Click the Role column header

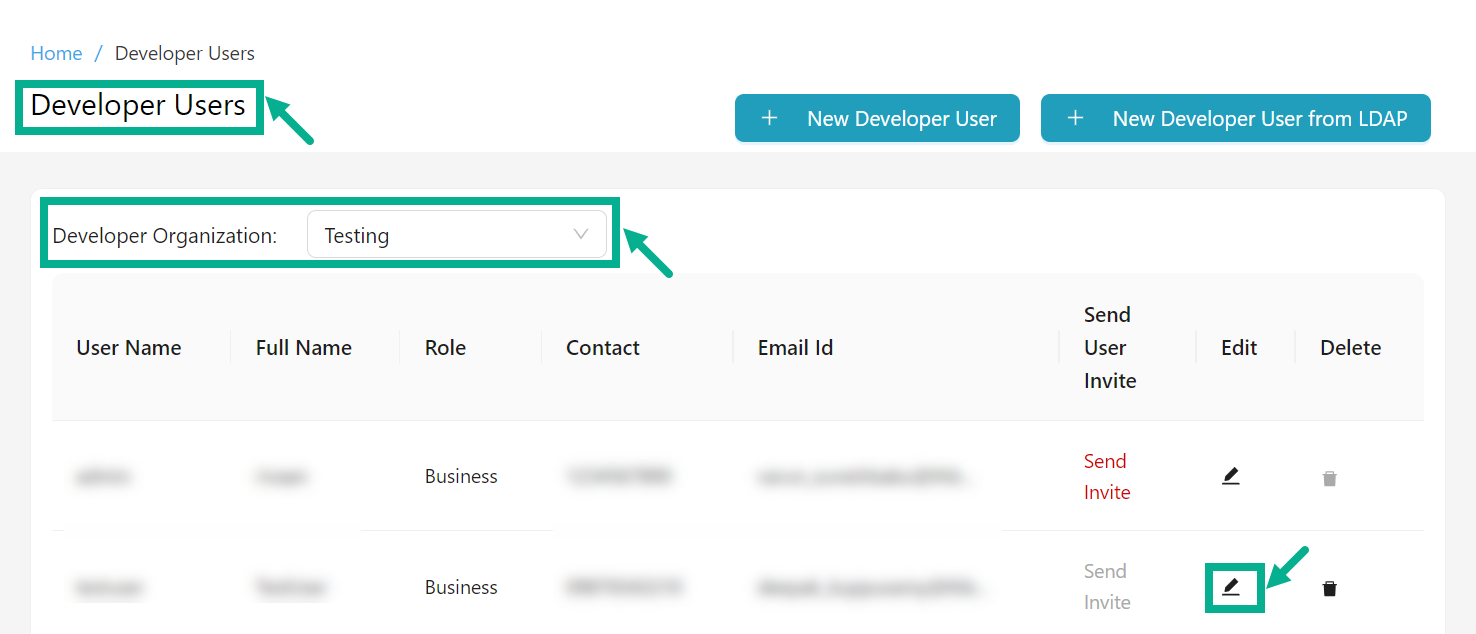click(445, 347)
